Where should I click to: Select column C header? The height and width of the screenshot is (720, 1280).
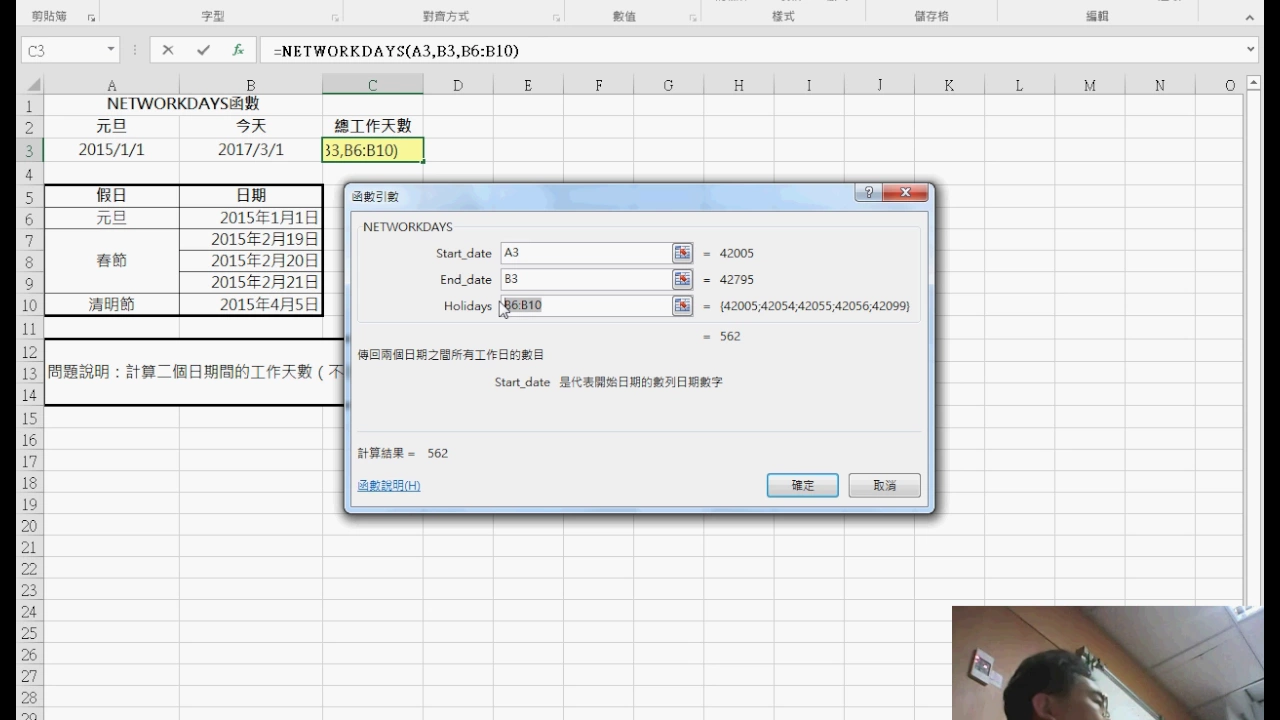pyautogui.click(x=372, y=86)
